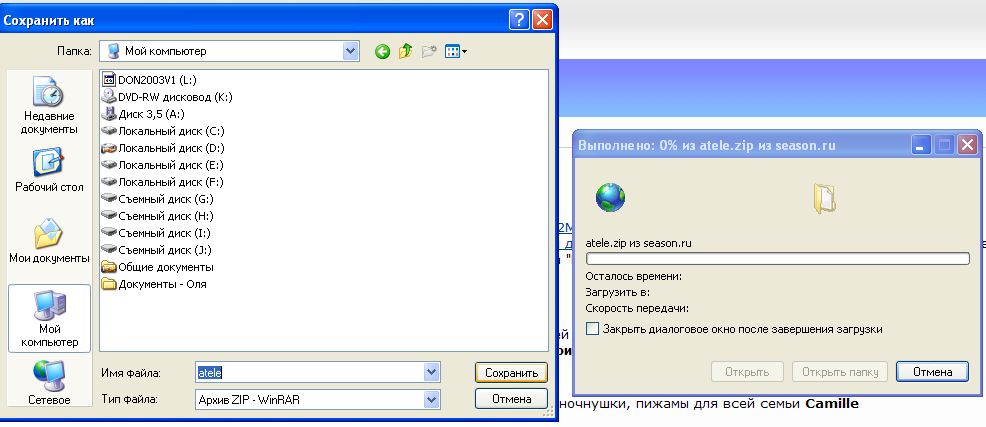Click the label Скорость передачи:
Image resolution: width=986 pixels, height=427 pixels.
tap(637, 308)
